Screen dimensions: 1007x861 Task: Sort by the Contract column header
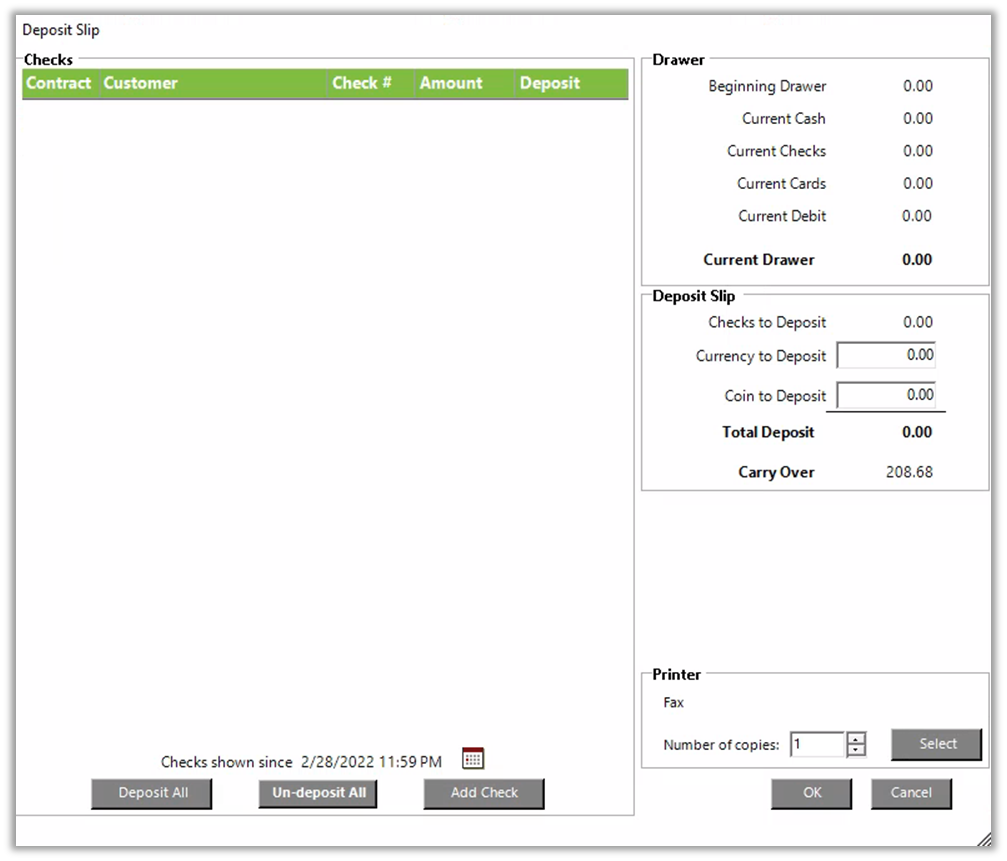click(x=59, y=84)
